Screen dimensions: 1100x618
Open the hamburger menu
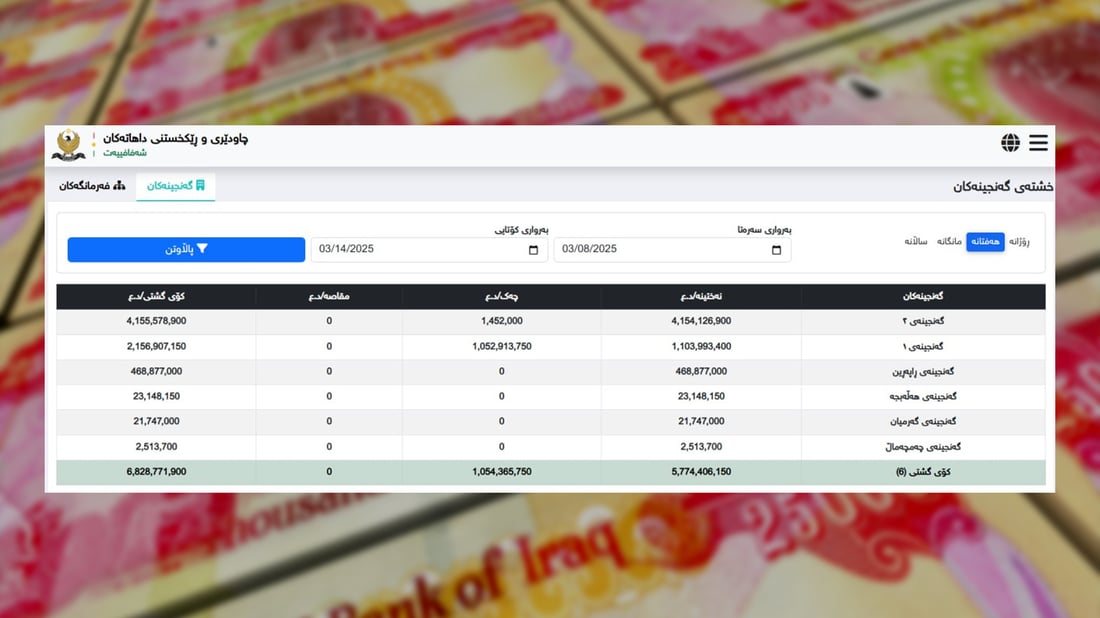tap(1038, 142)
